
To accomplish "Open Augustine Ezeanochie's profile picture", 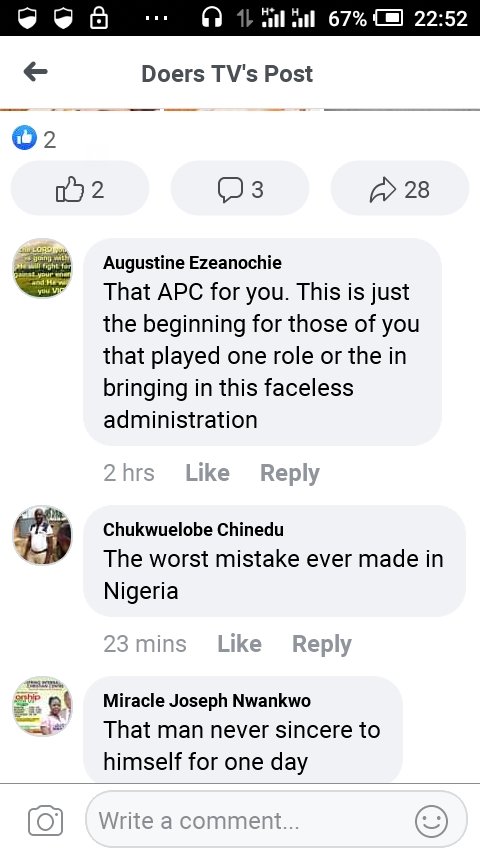I will pos(42,268).
